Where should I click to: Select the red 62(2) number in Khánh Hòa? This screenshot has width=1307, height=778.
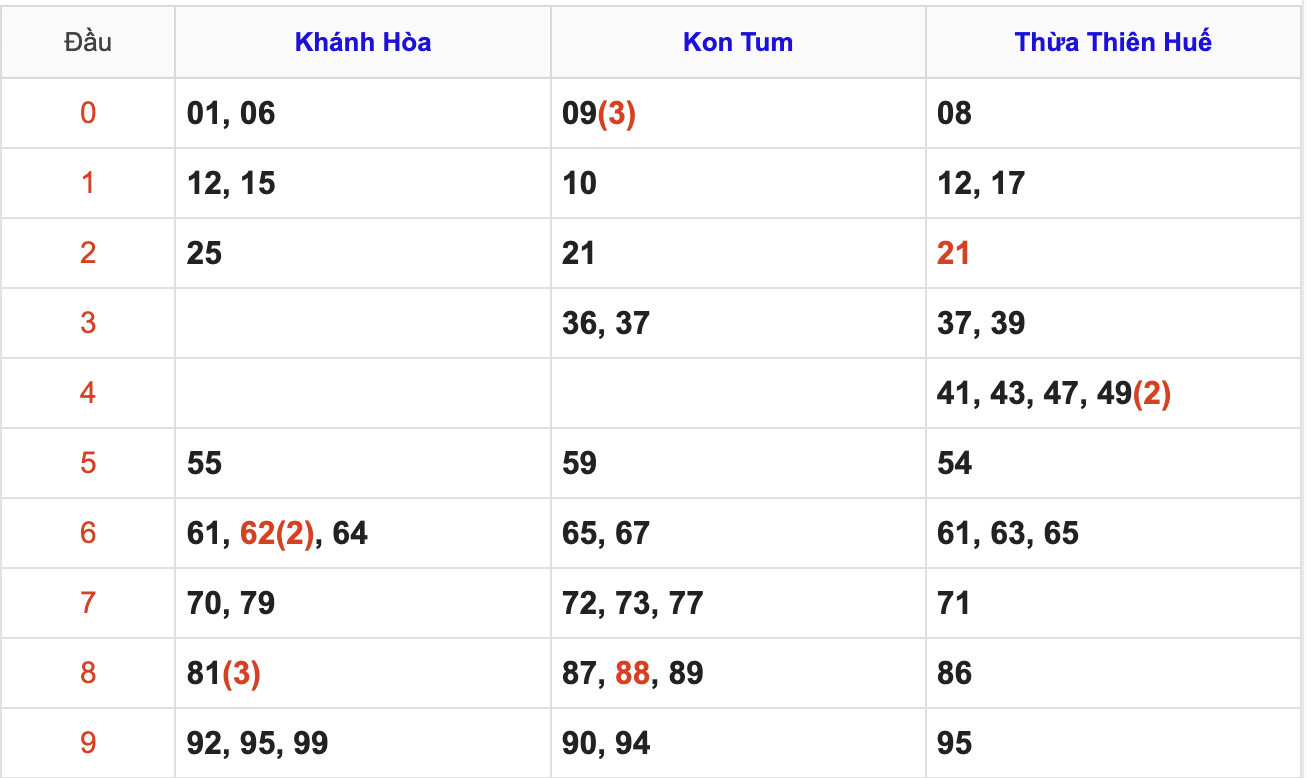278,533
